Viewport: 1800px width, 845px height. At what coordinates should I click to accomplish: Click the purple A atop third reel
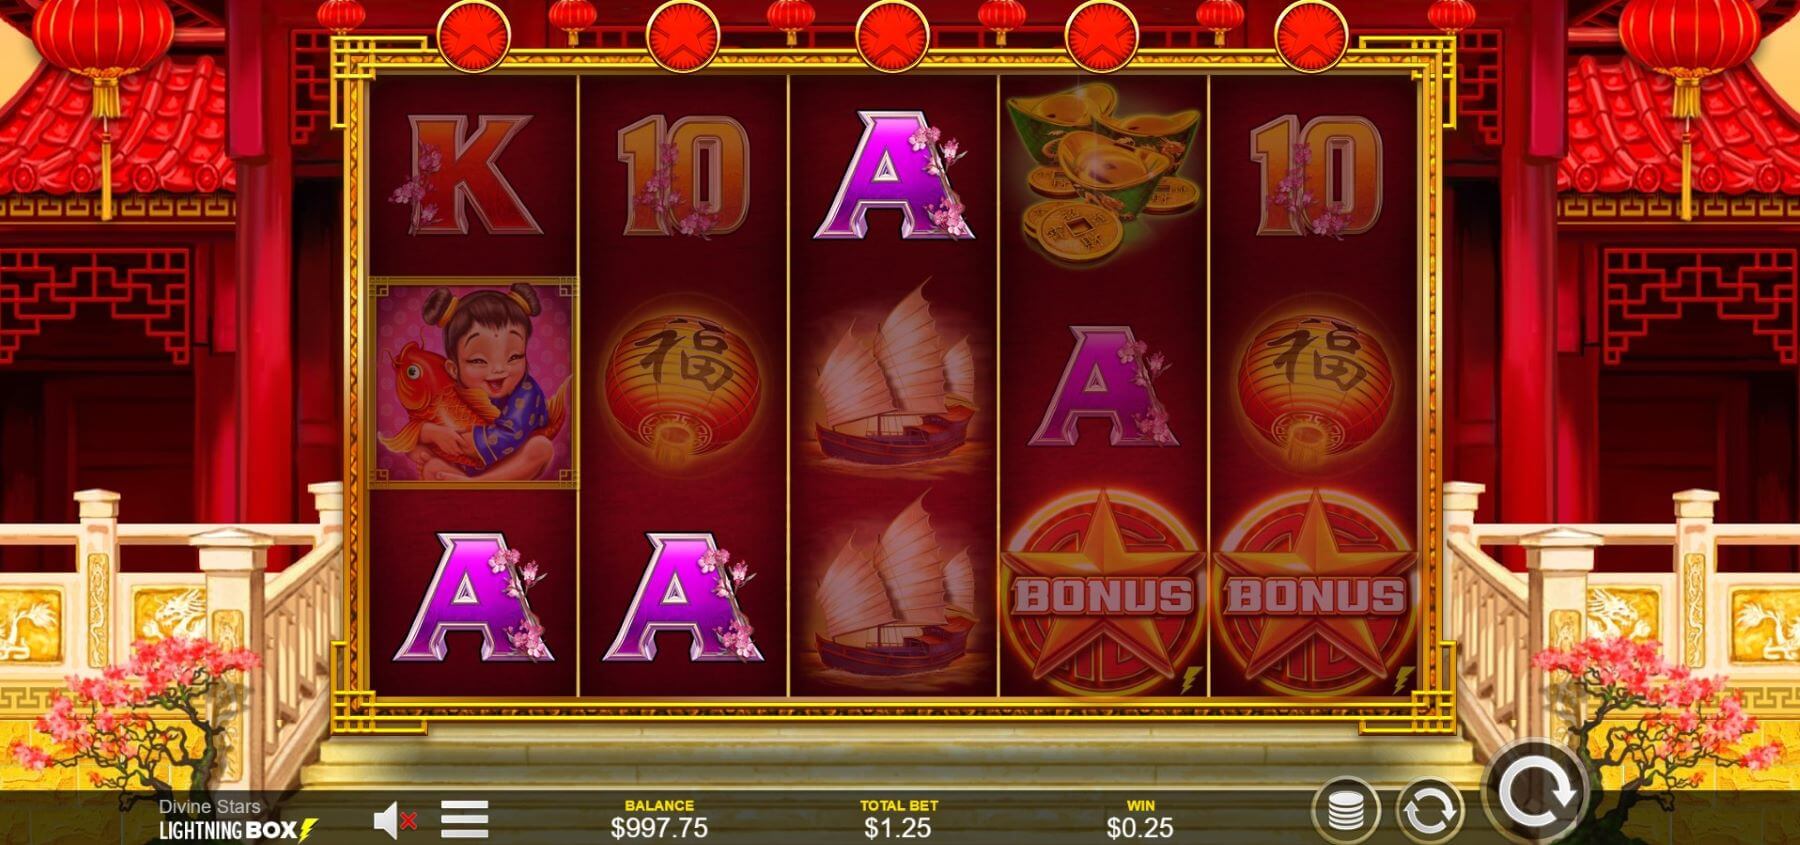coord(893,175)
